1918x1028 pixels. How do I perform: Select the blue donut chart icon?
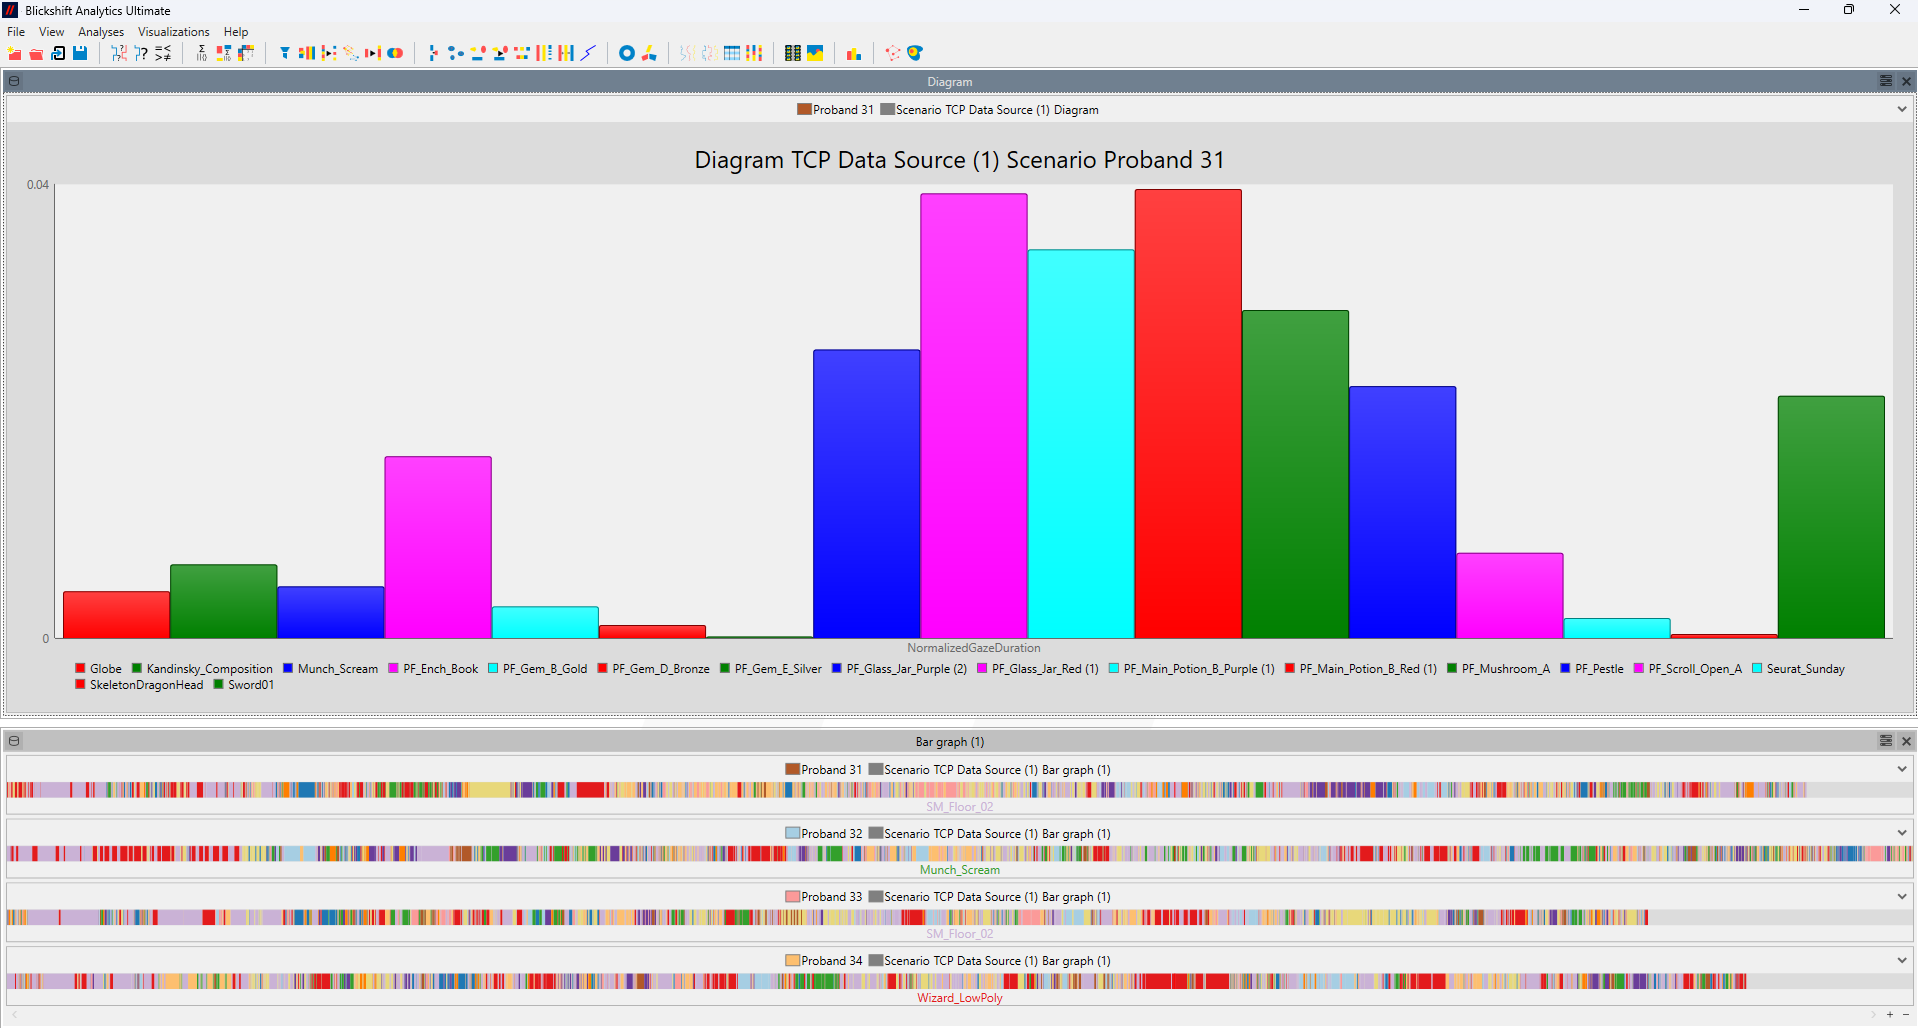(627, 53)
